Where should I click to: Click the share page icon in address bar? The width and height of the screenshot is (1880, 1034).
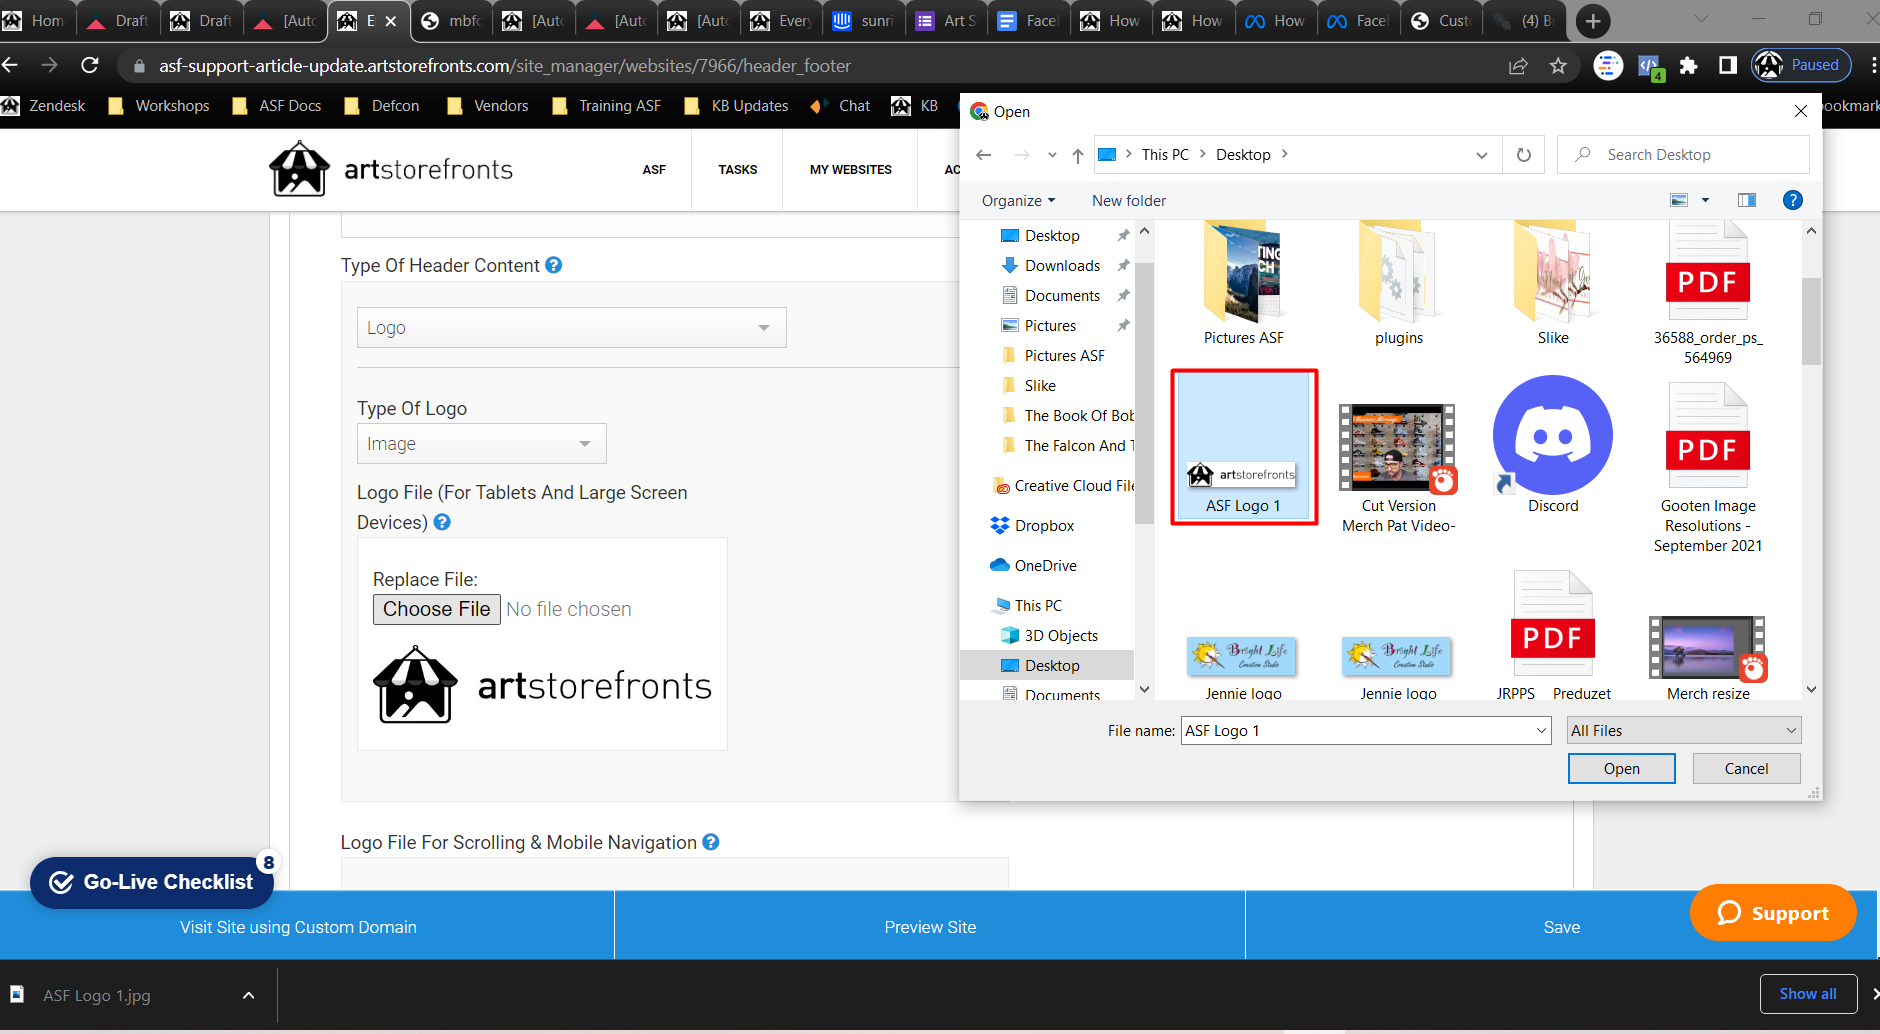(1518, 66)
